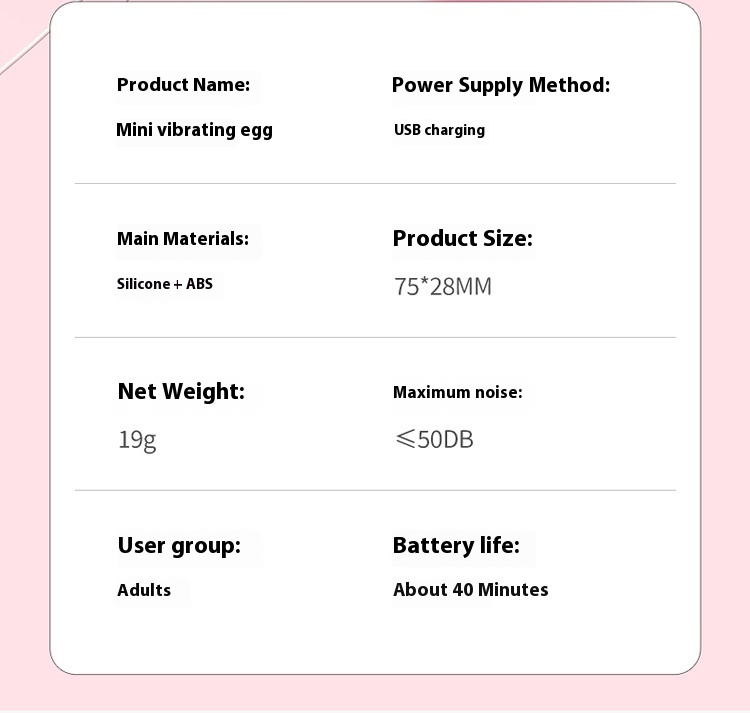Click the divider line below Main Materials row
This screenshot has height=713, width=750.
375,338
